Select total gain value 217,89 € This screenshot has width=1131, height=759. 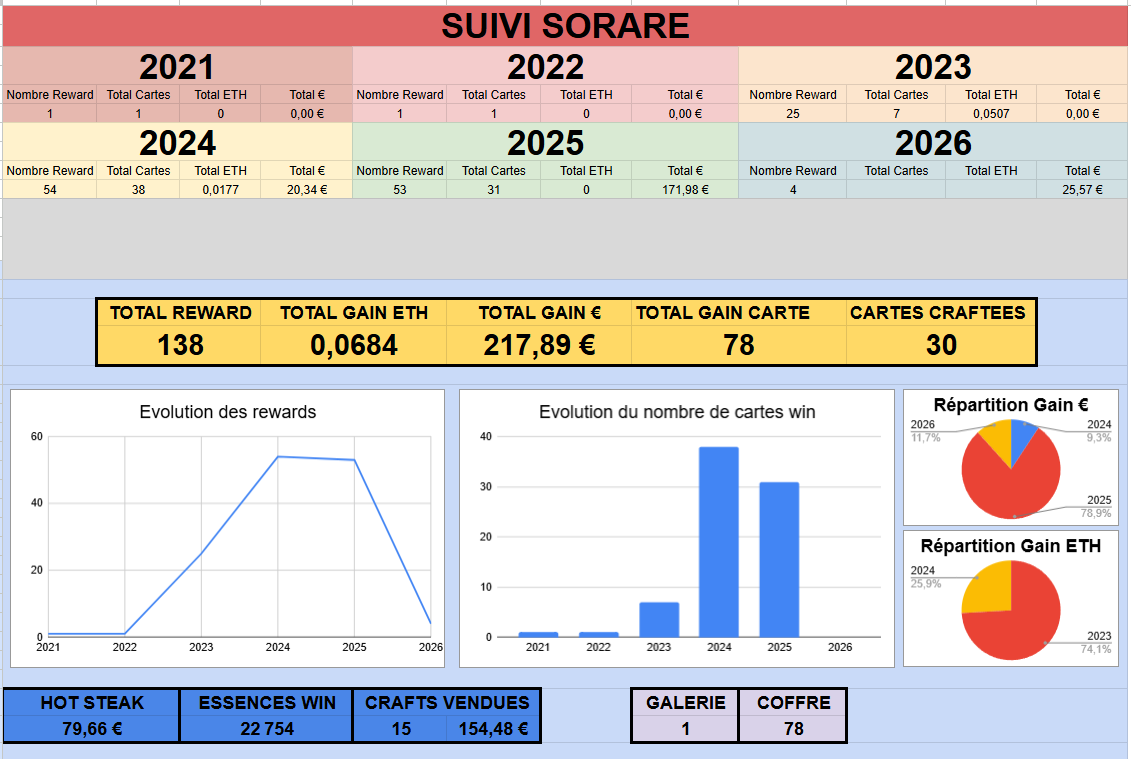(540, 345)
